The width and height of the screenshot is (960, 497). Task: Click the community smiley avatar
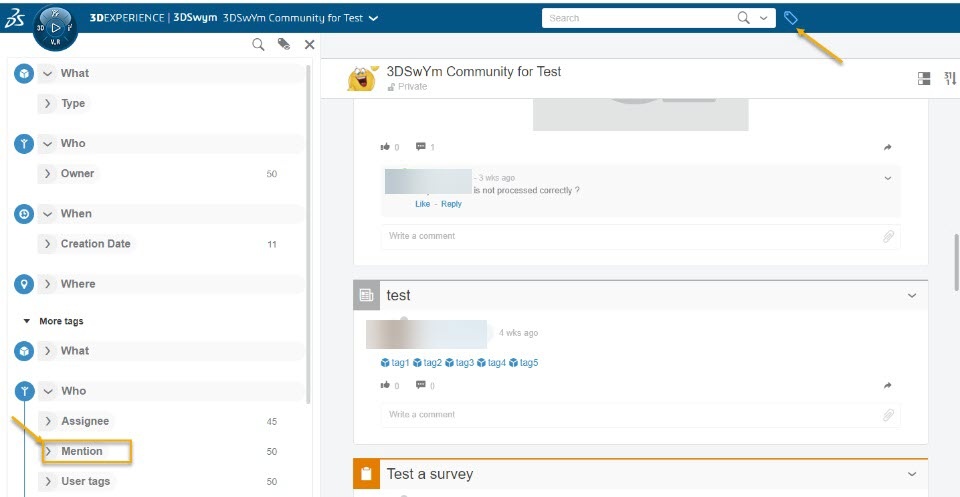coord(362,78)
